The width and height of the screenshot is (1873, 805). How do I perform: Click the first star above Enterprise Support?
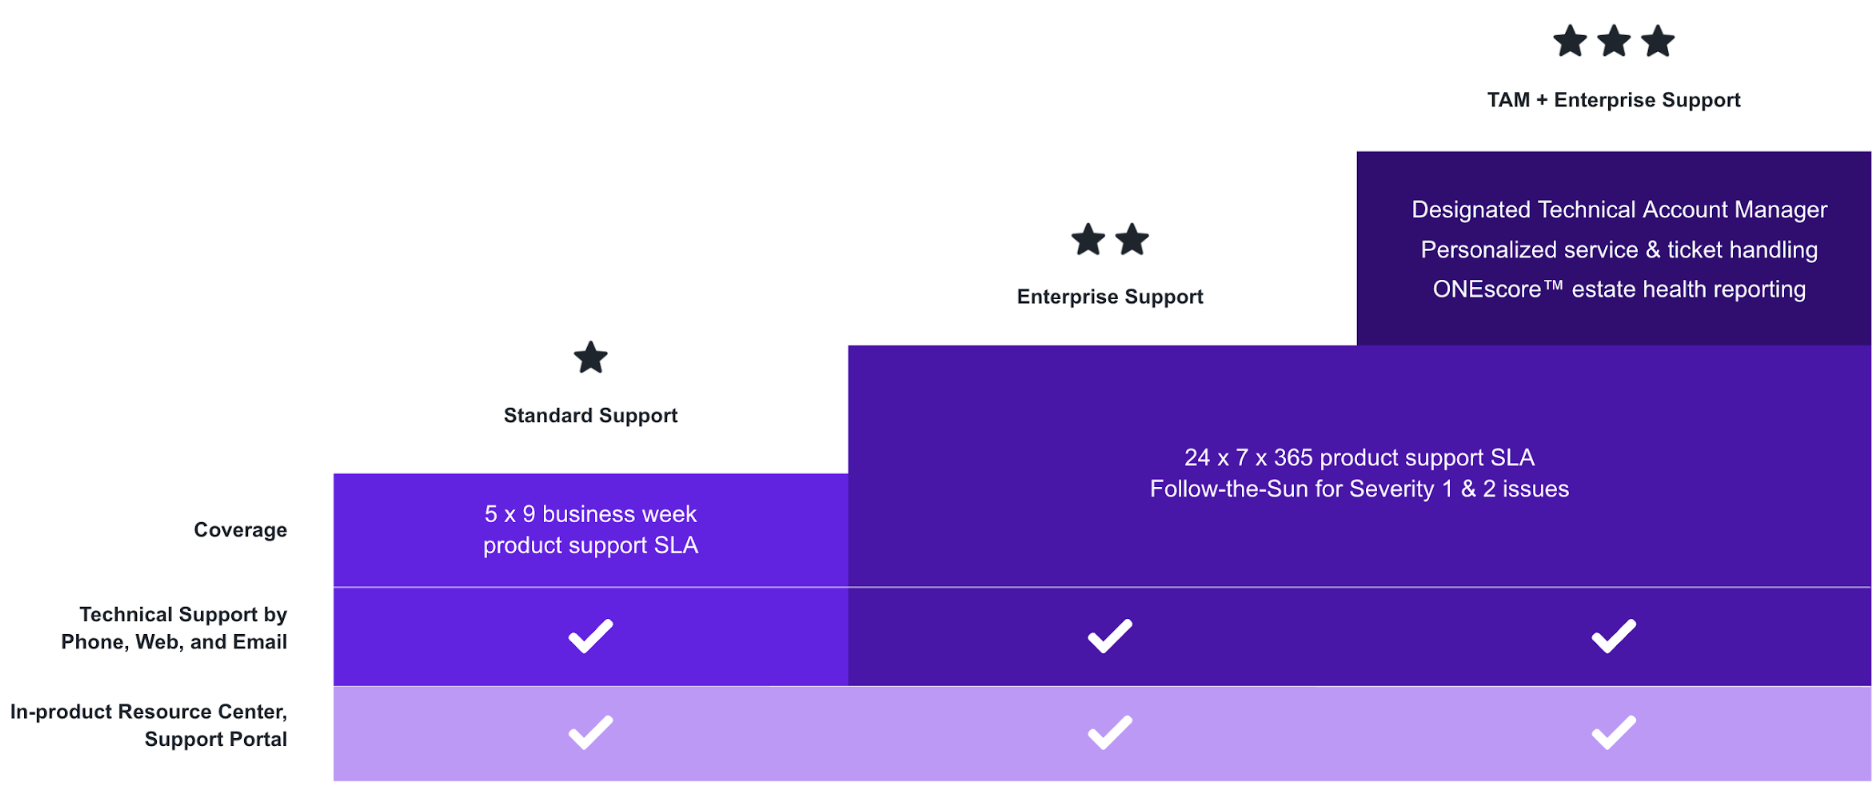pyautogui.click(x=1088, y=240)
